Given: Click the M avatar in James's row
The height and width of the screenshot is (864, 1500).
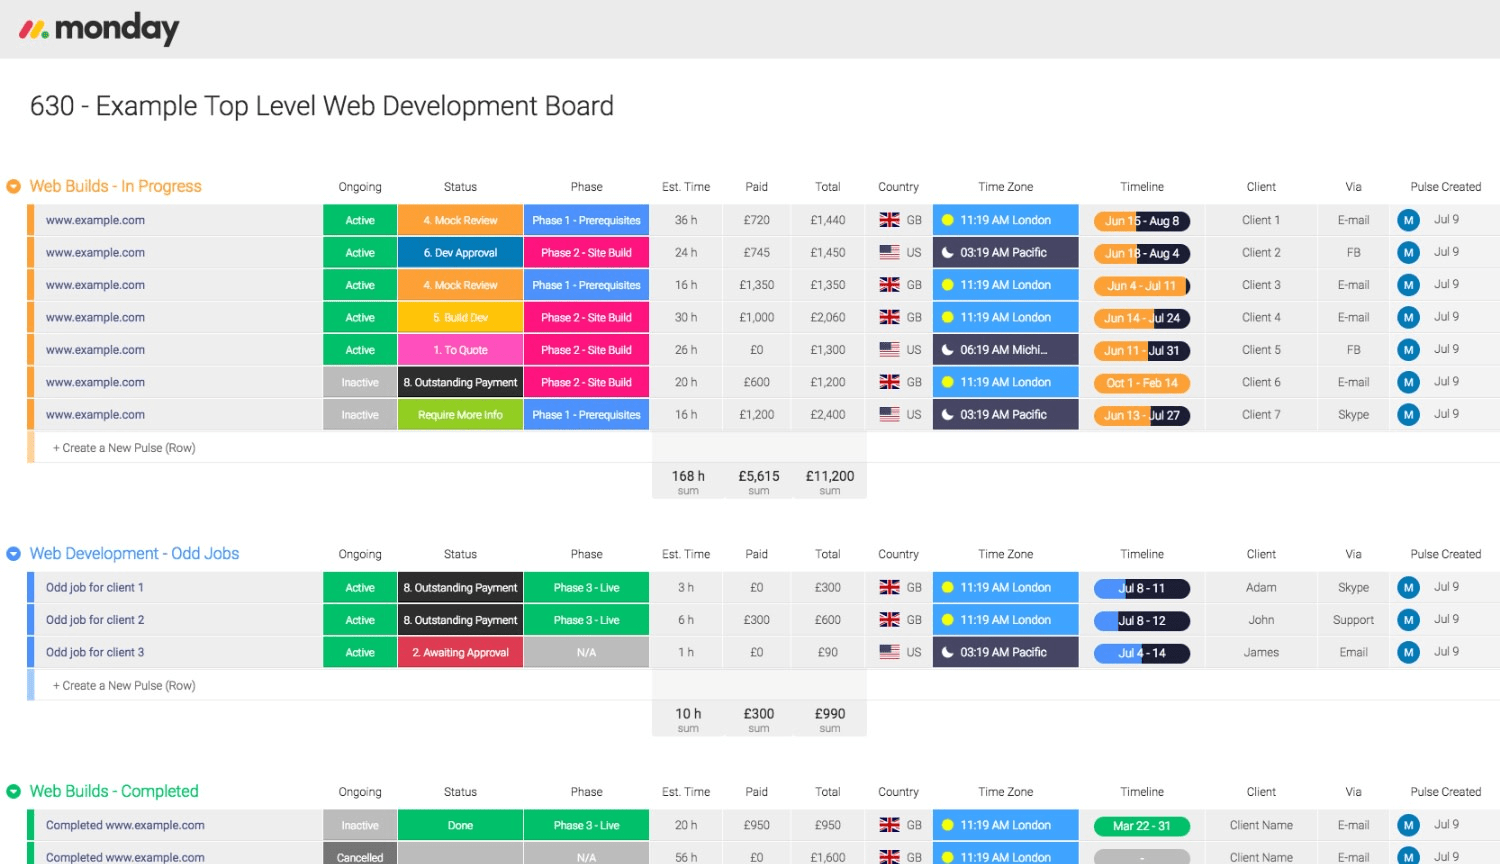Looking at the screenshot, I should point(1408,652).
